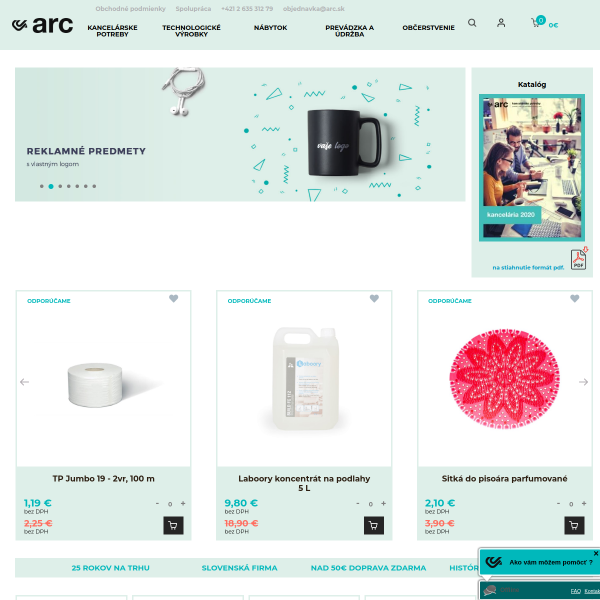Add Laboory koncentrát to cart
Image resolution: width=600 pixels, height=600 pixels.
(374, 525)
